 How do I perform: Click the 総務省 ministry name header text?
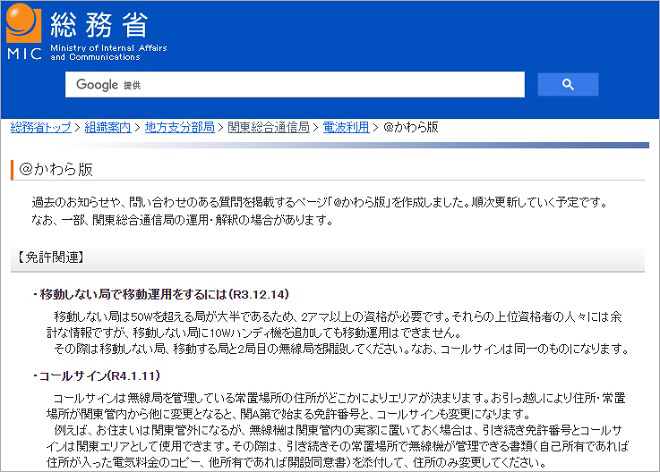tap(99, 24)
